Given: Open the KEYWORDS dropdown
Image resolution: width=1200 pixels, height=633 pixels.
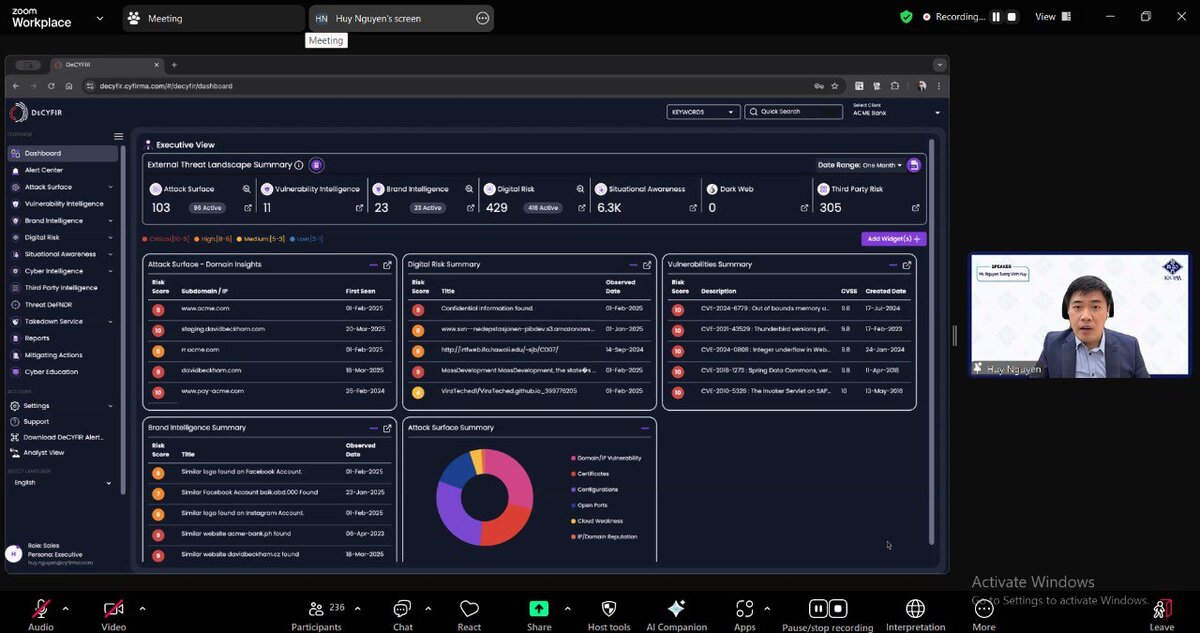Looking at the screenshot, I should (703, 112).
